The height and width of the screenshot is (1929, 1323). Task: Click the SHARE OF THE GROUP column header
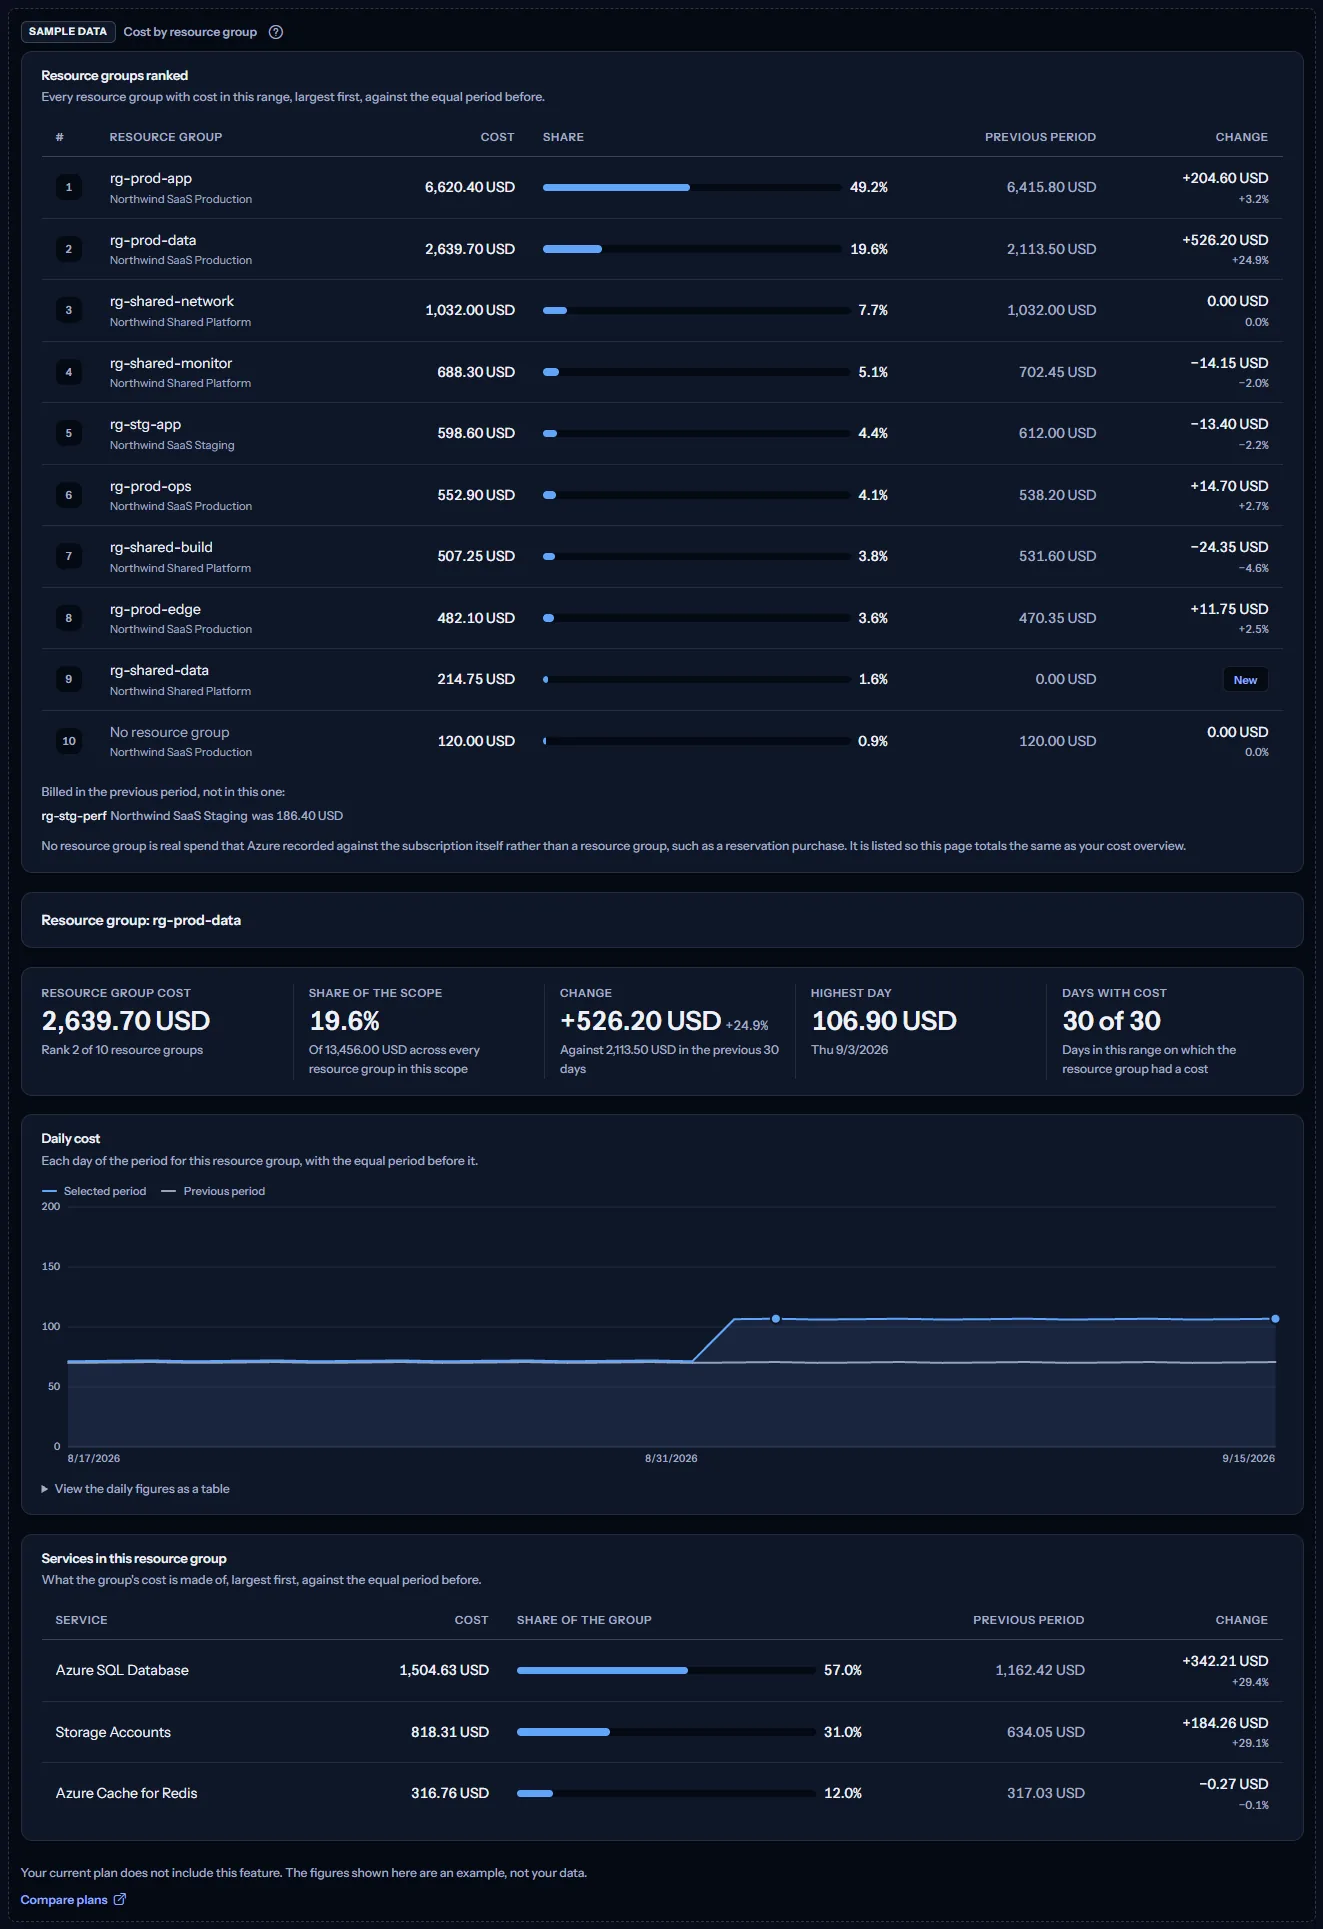pyautogui.click(x=584, y=1620)
